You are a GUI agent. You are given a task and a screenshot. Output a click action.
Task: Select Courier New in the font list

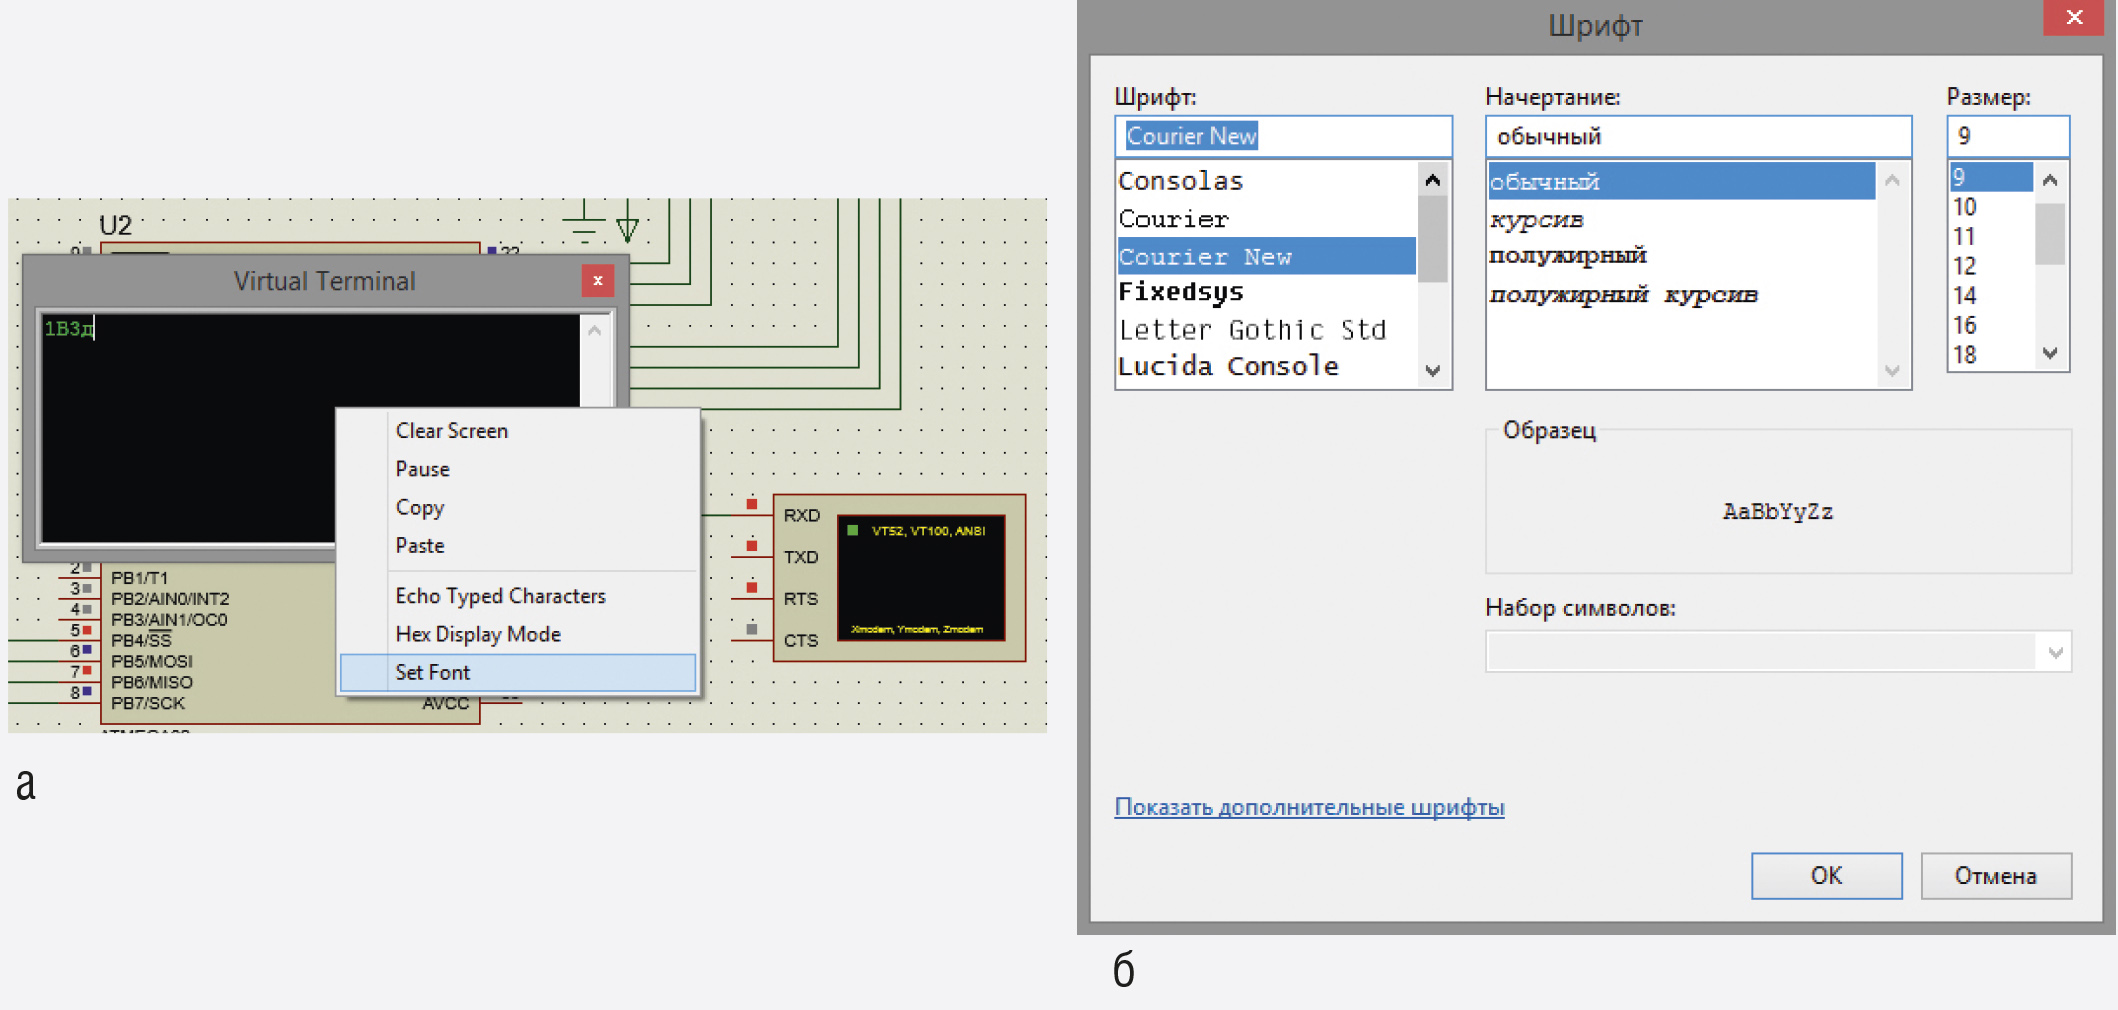(1267, 256)
